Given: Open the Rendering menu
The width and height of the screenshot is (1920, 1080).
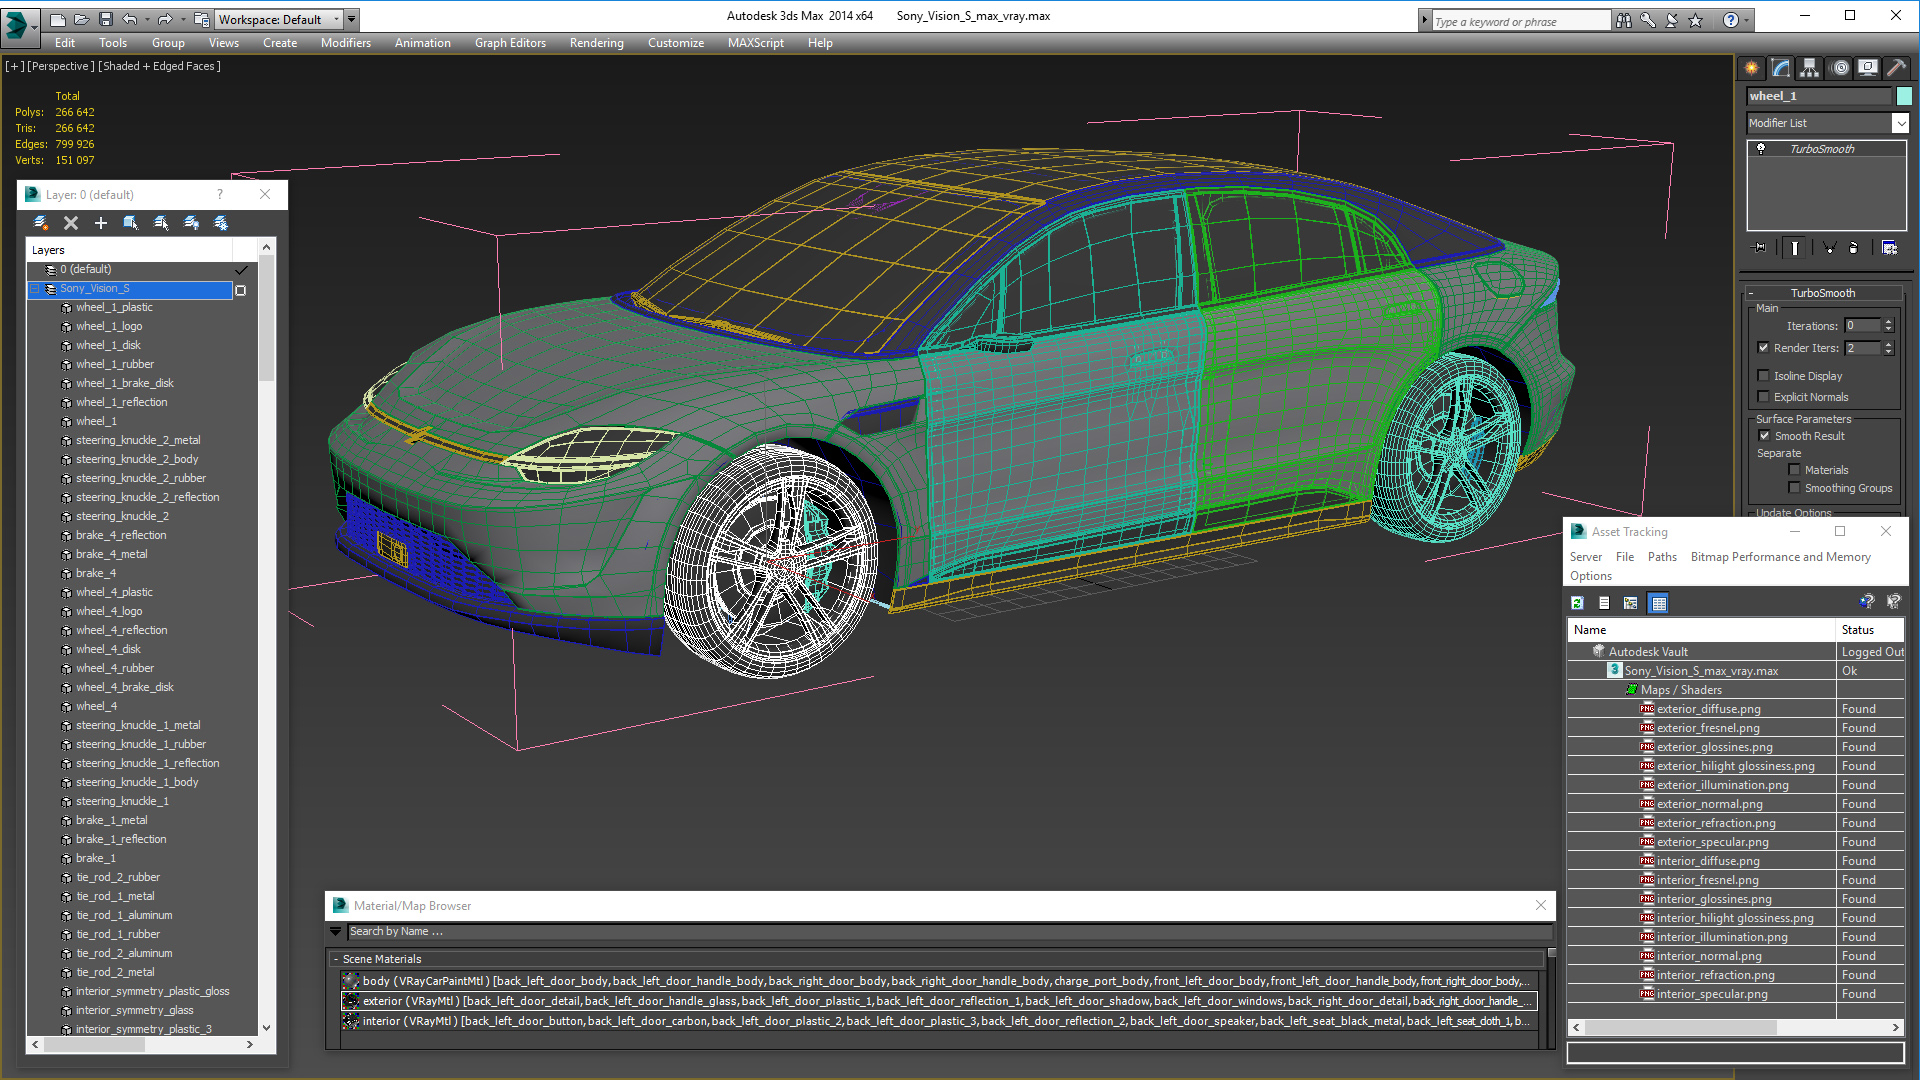Looking at the screenshot, I should tap(597, 43).
